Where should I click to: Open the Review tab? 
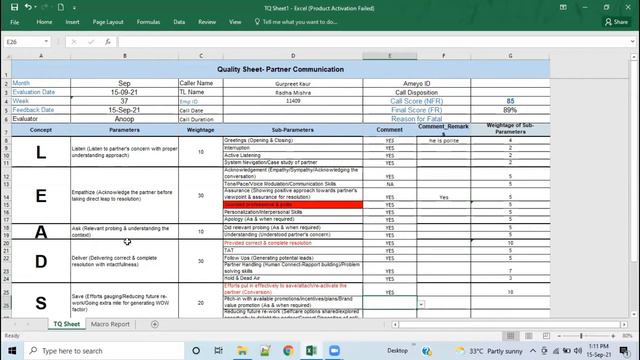coord(207,22)
